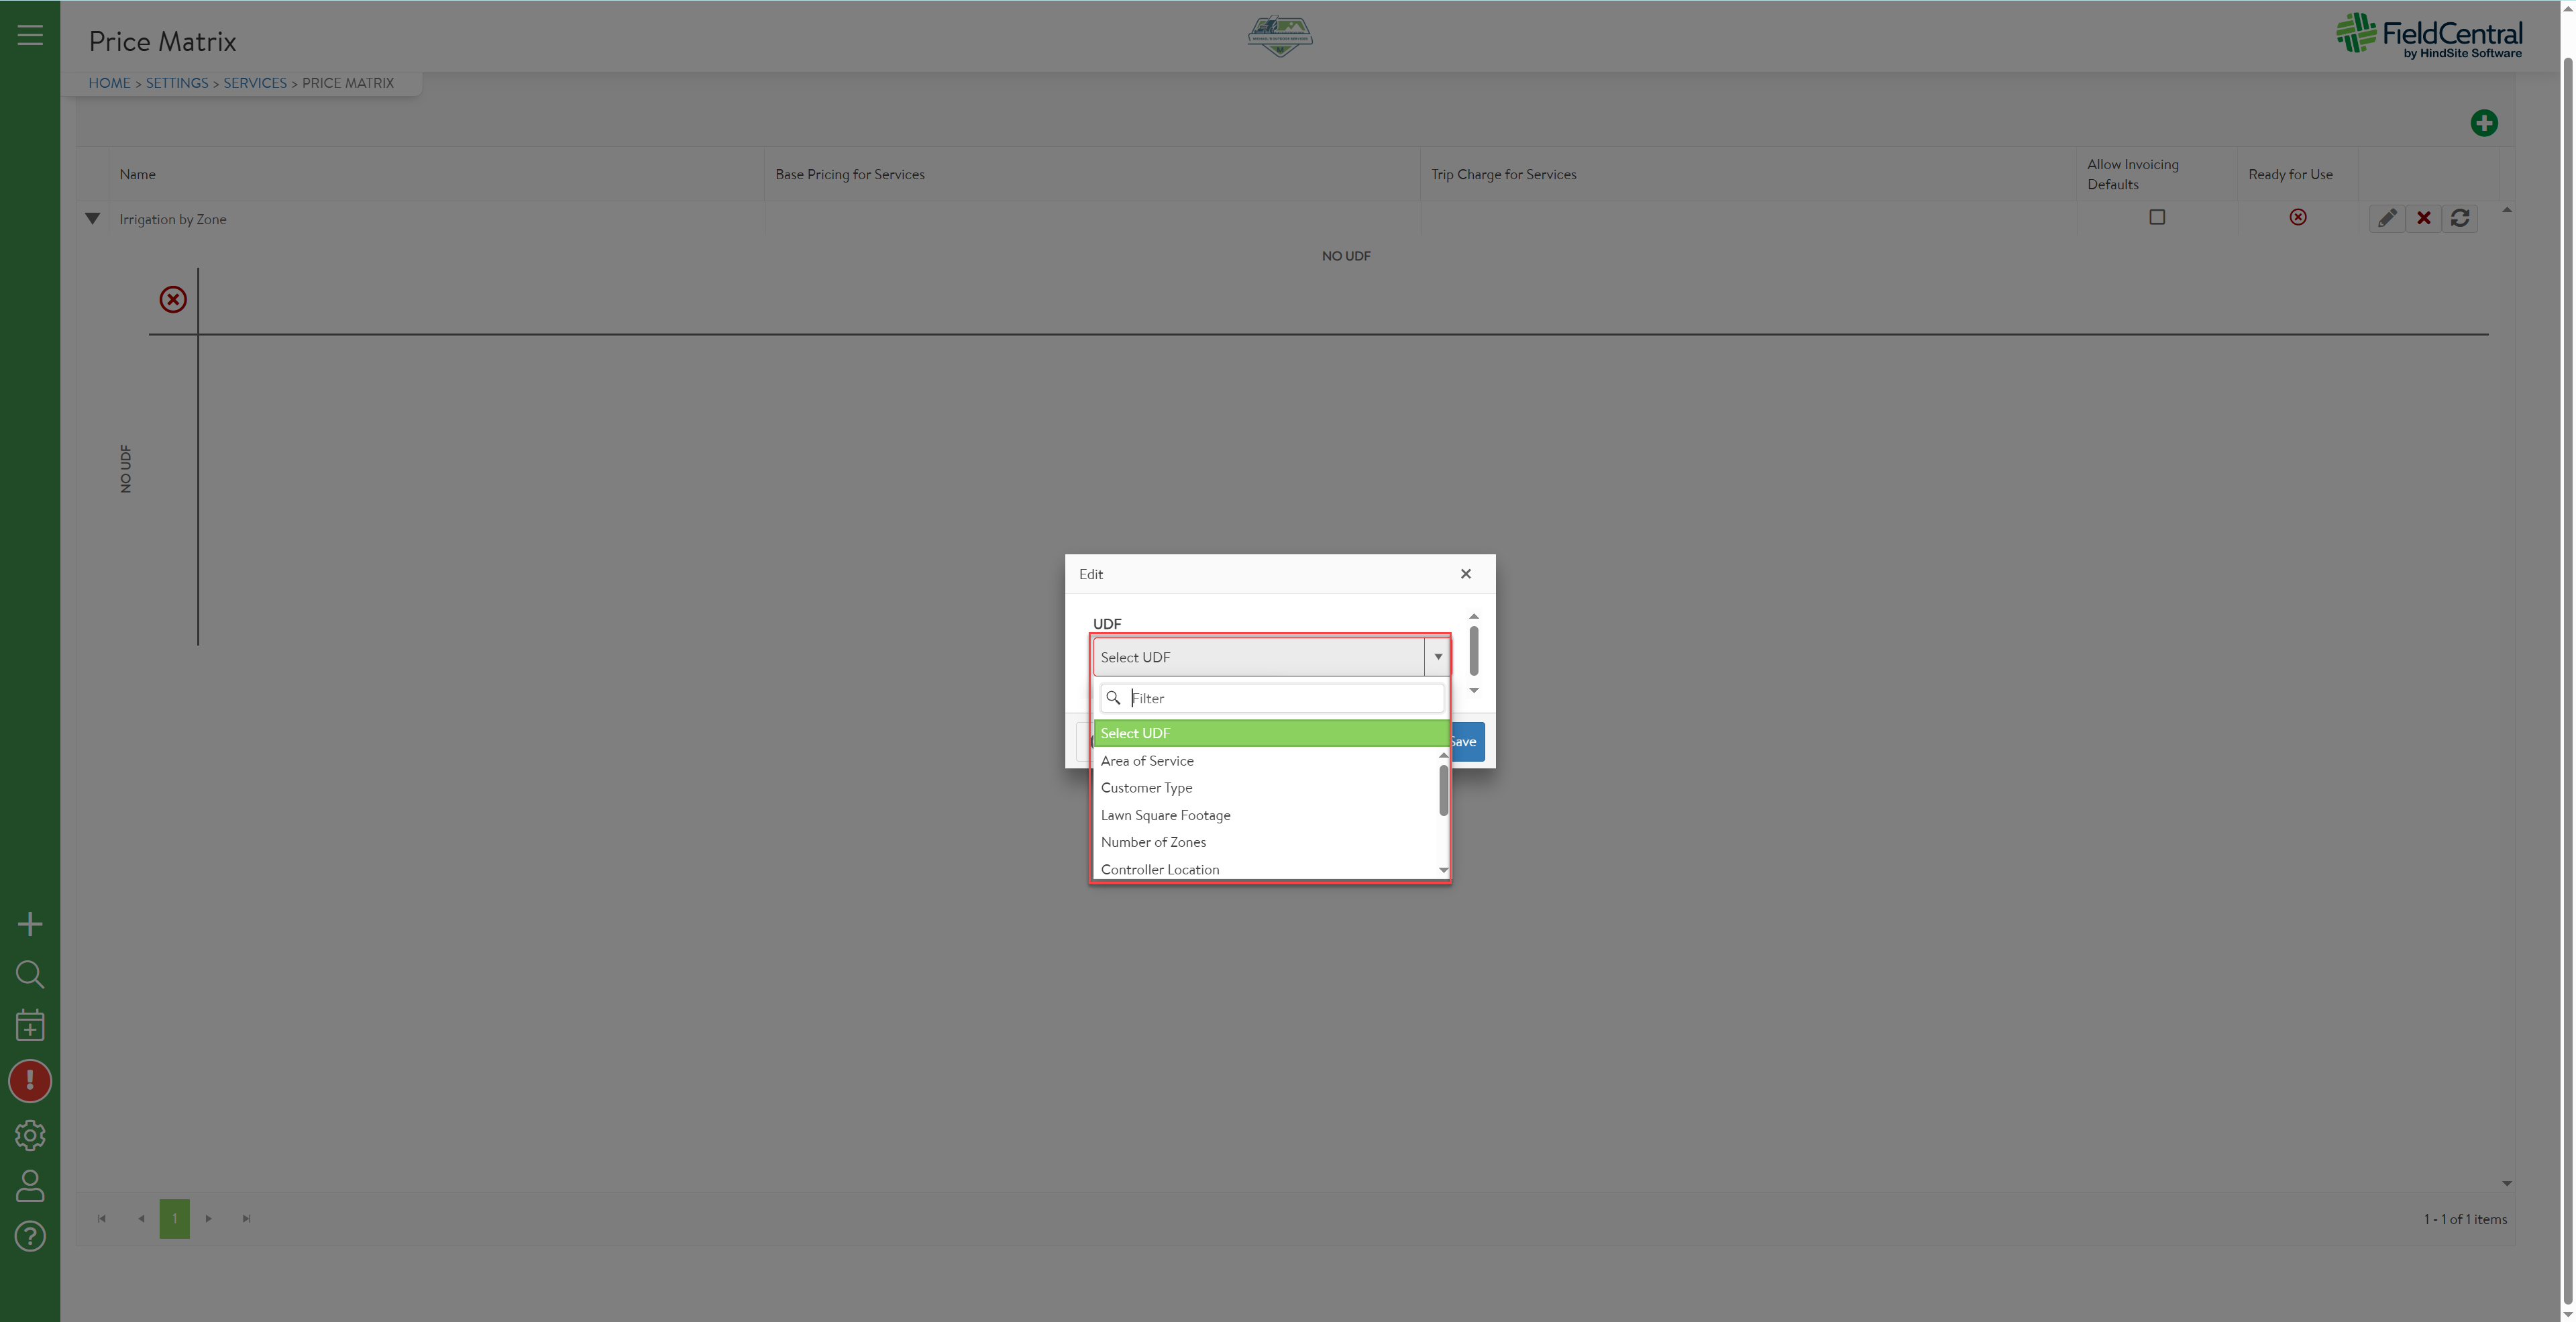This screenshot has width=2576, height=1322.
Task: Click the red circled X in matrix corner
Action: tap(173, 299)
